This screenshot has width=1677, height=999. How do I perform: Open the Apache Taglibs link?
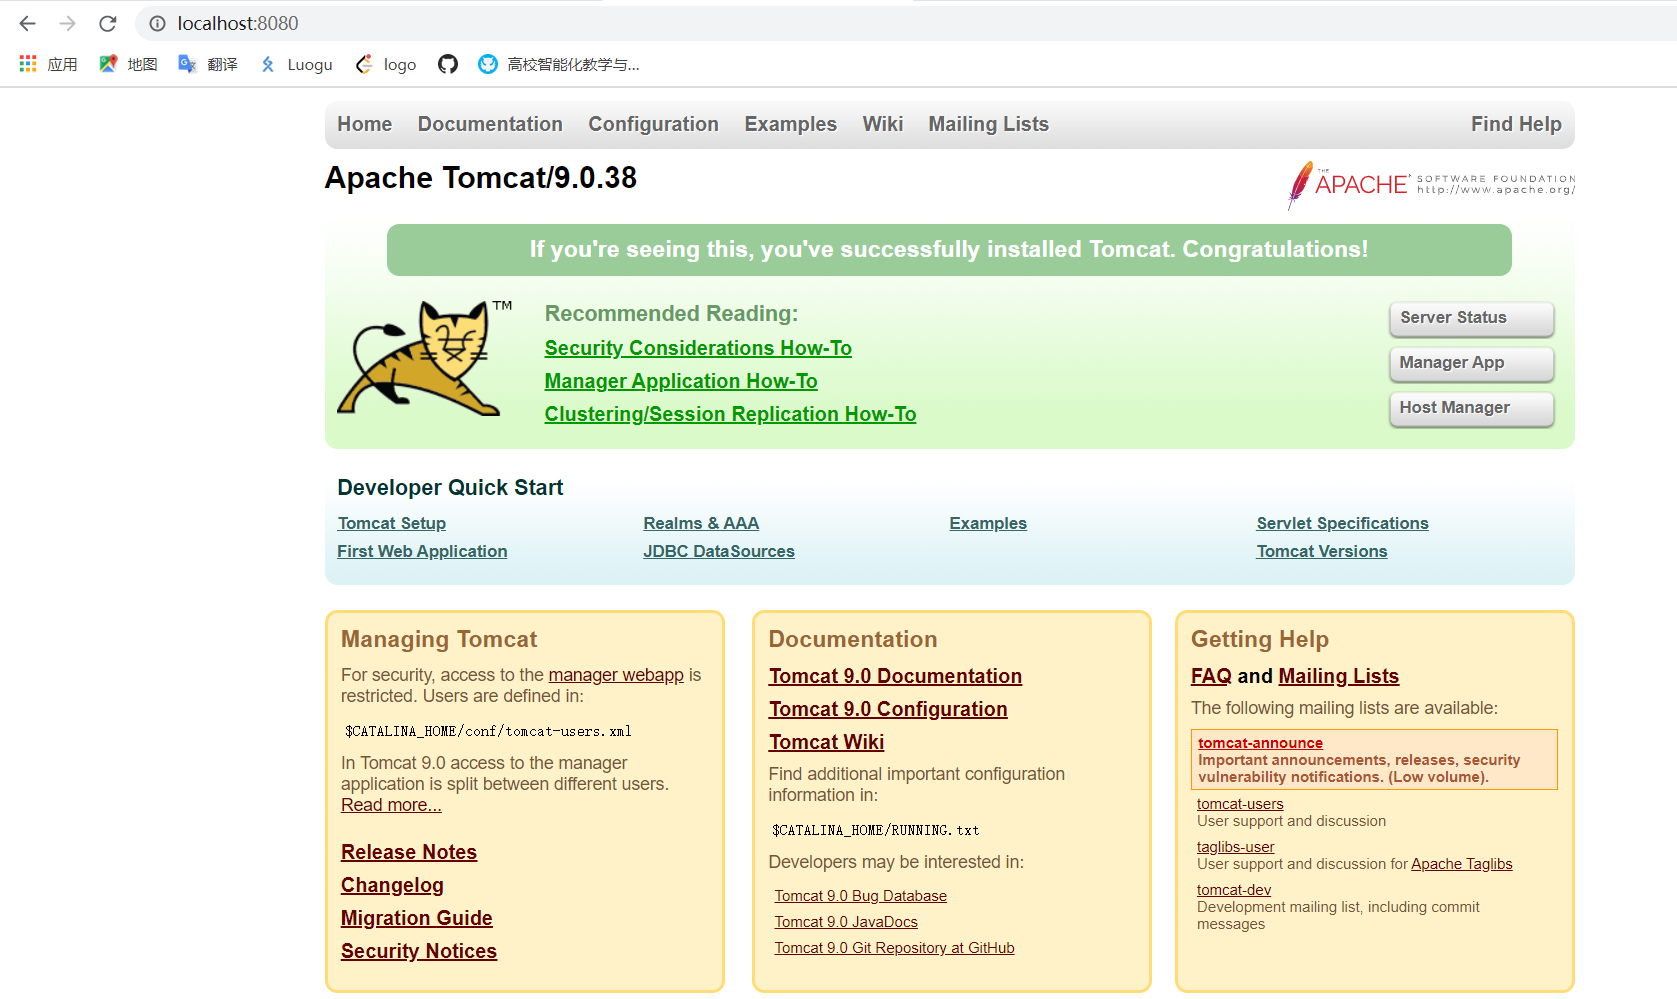tap(1461, 864)
